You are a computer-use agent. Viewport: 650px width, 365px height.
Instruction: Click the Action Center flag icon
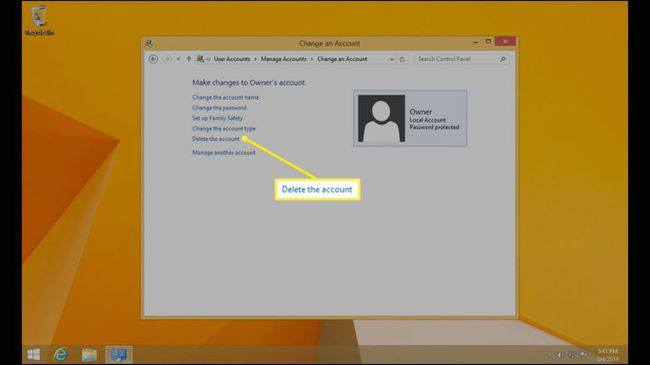[585, 355]
